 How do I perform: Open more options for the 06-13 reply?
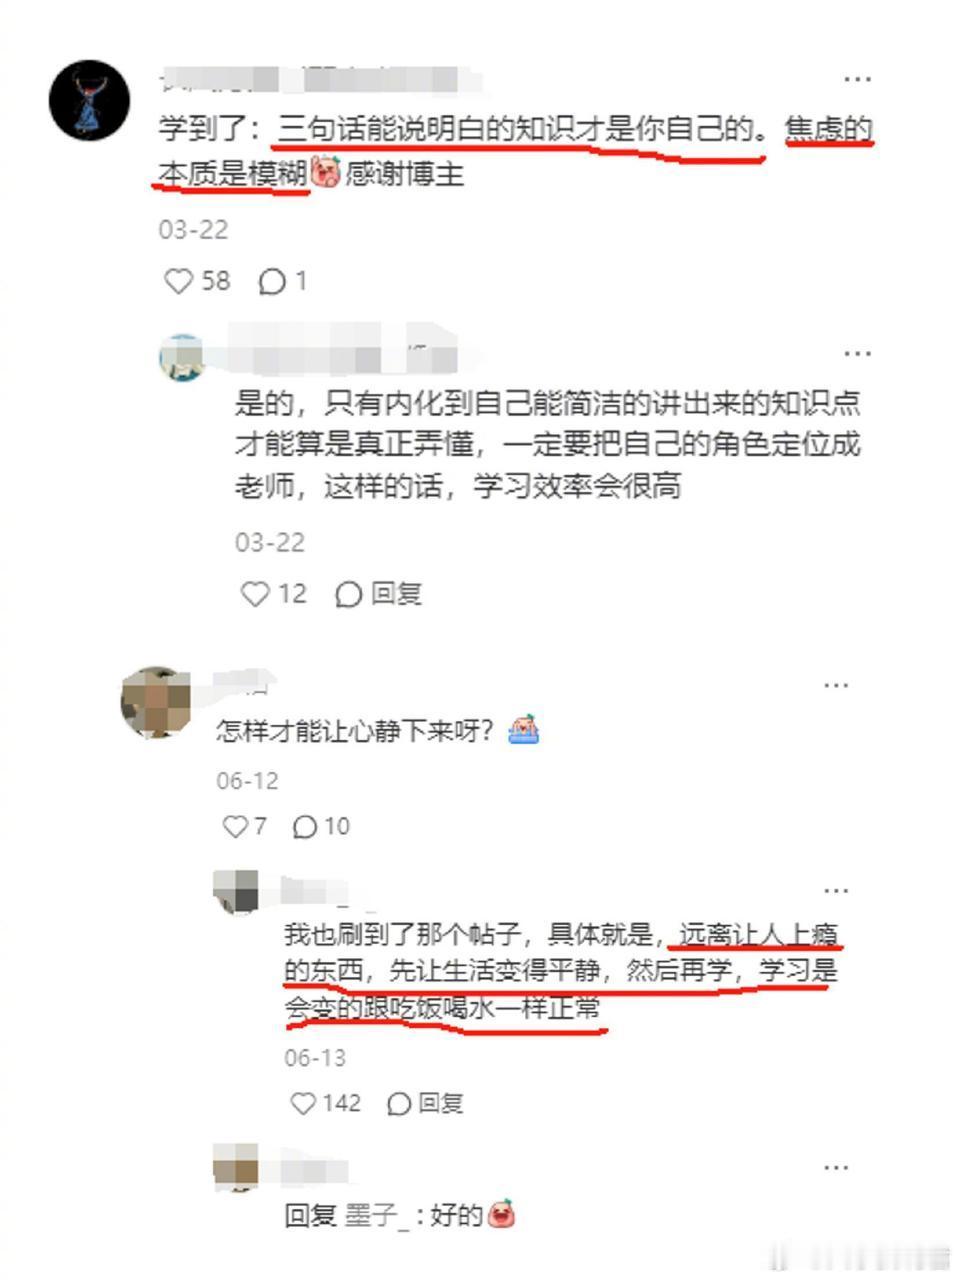coord(836,890)
